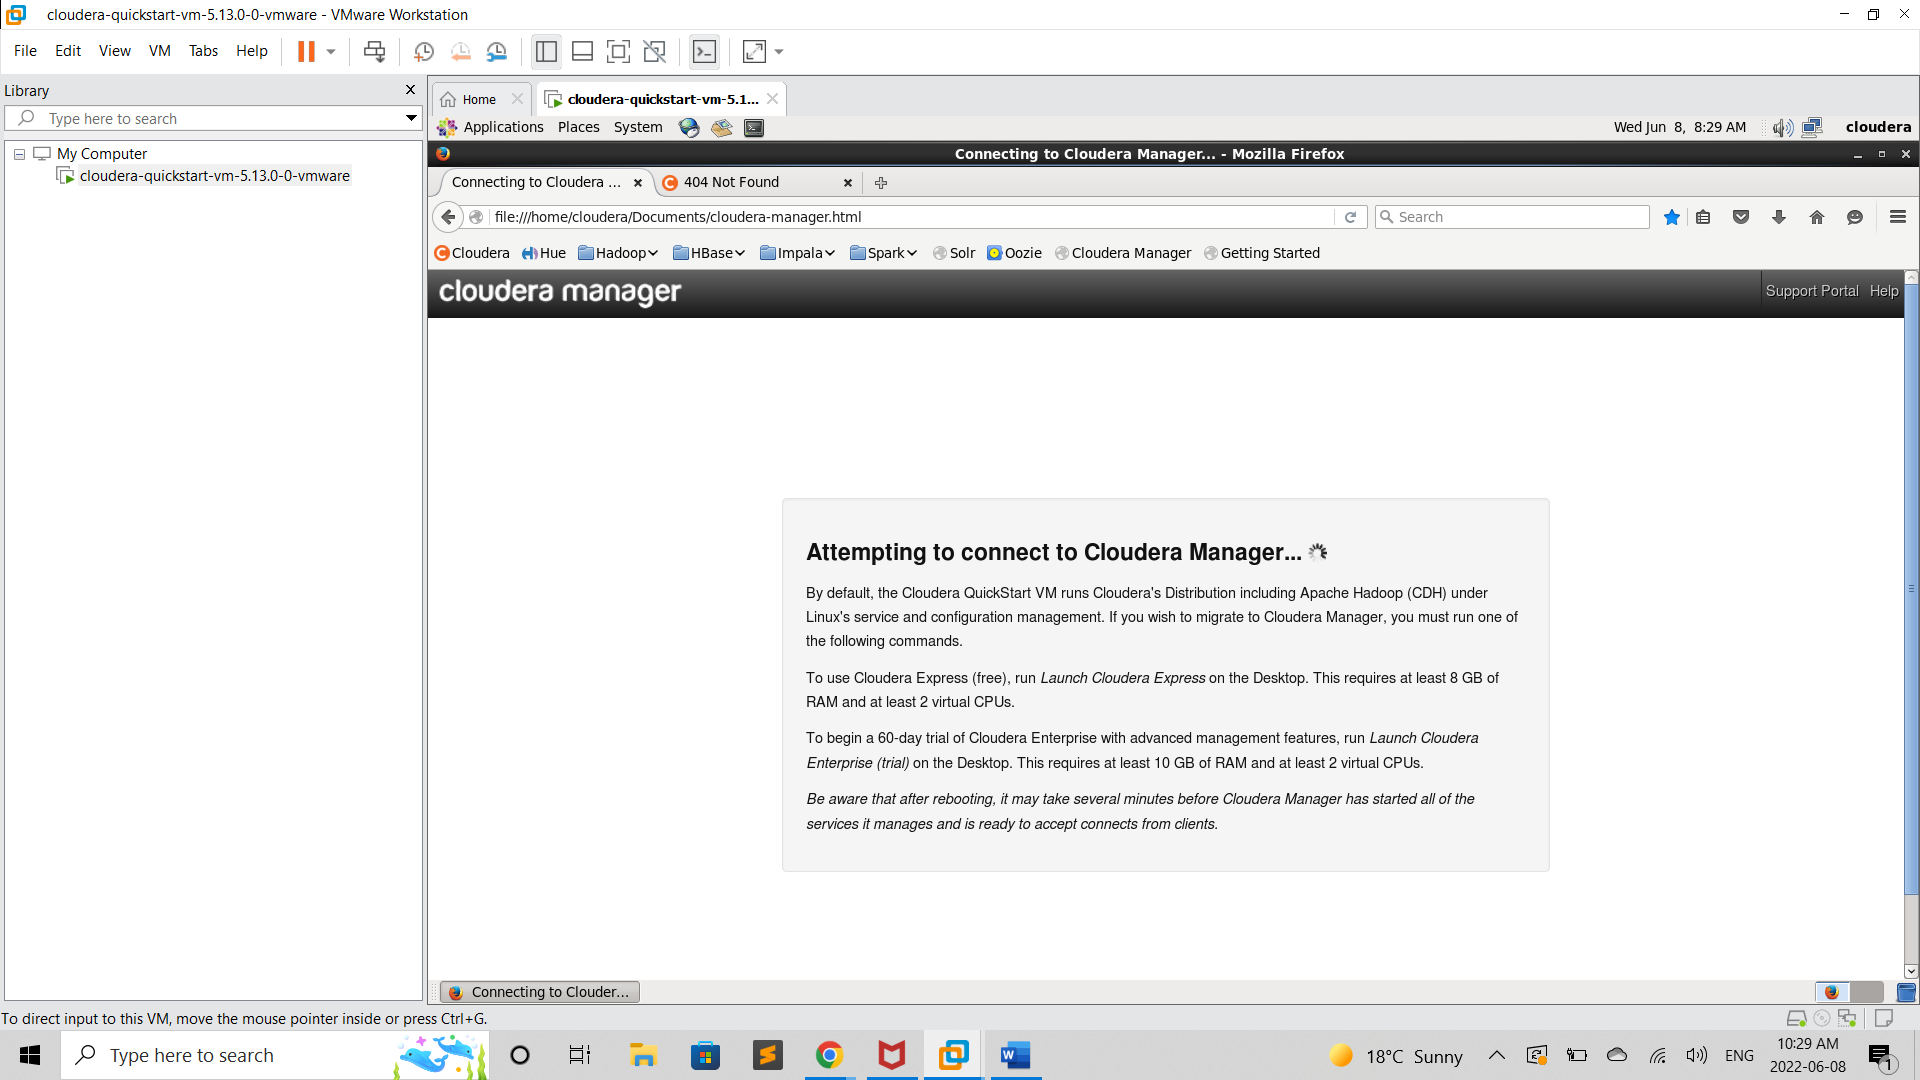Open the VM menu

coord(159,51)
